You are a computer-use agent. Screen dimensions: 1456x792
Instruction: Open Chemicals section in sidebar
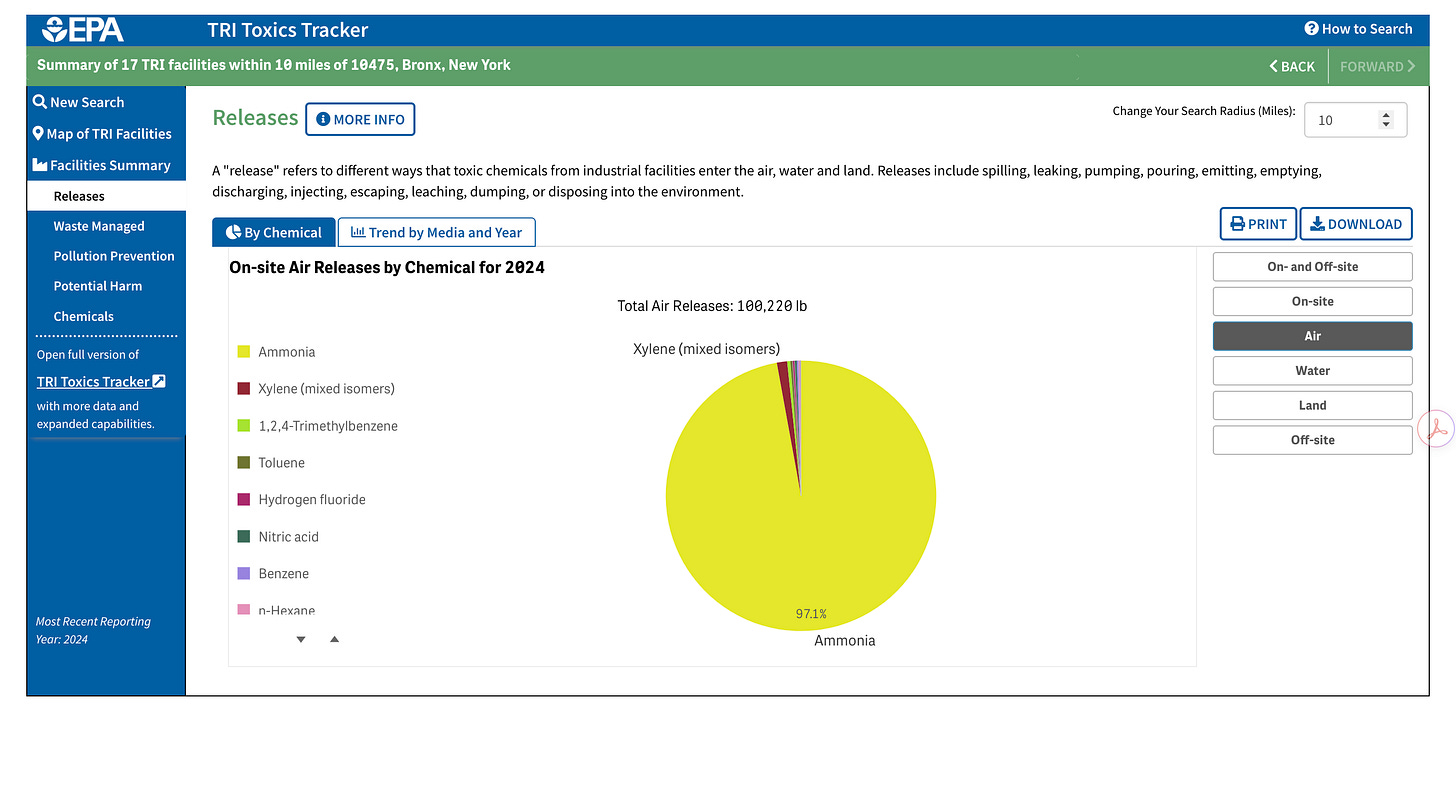84,316
